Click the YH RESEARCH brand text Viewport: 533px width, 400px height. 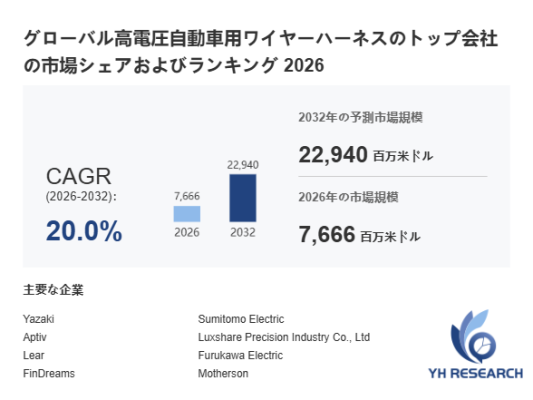click(476, 373)
